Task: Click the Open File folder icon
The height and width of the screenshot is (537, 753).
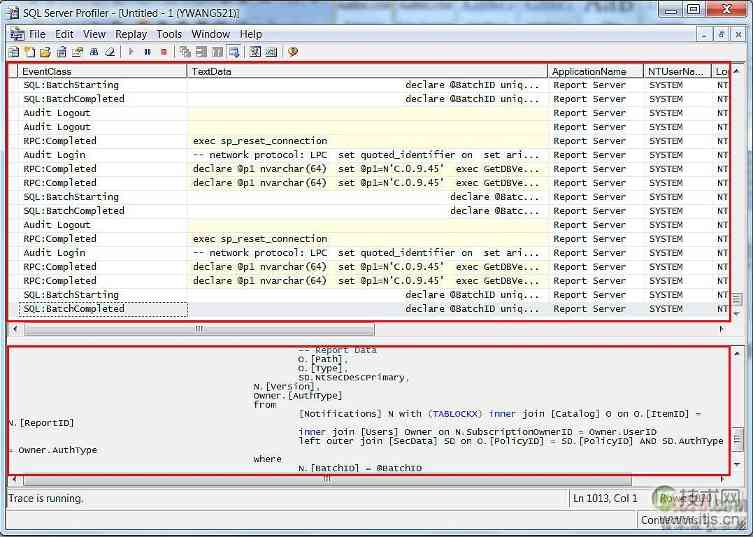Action: coord(45,52)
